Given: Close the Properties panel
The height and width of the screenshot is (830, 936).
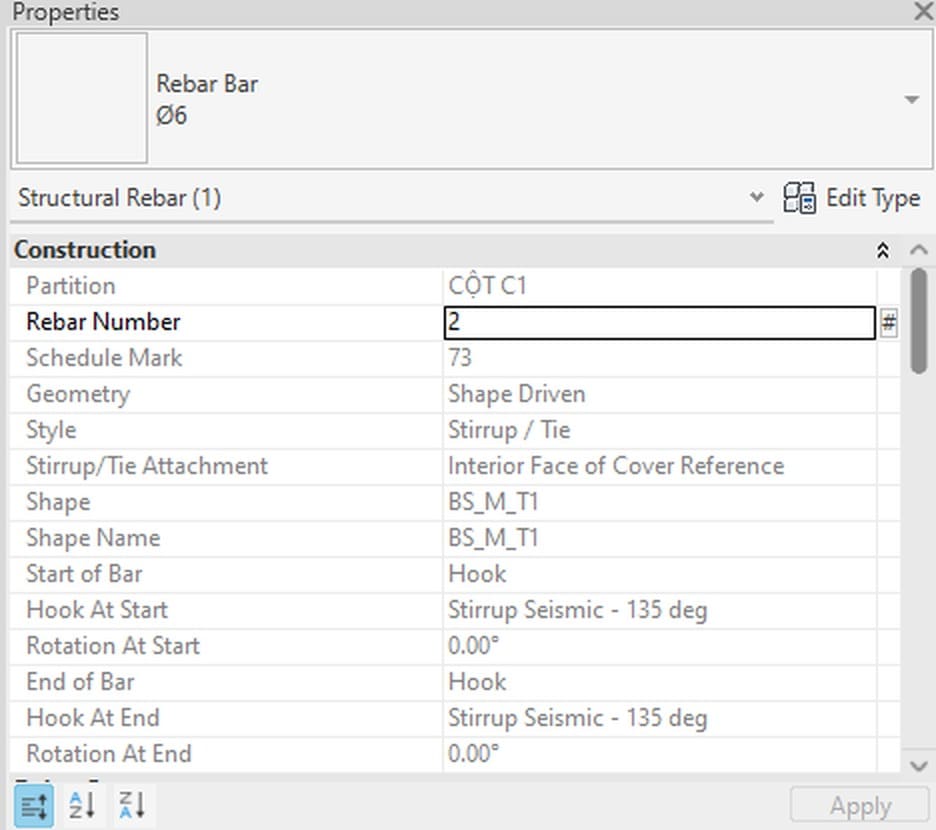Looking at the screenshot, I should pyautogui.click(x=923, y=11).
